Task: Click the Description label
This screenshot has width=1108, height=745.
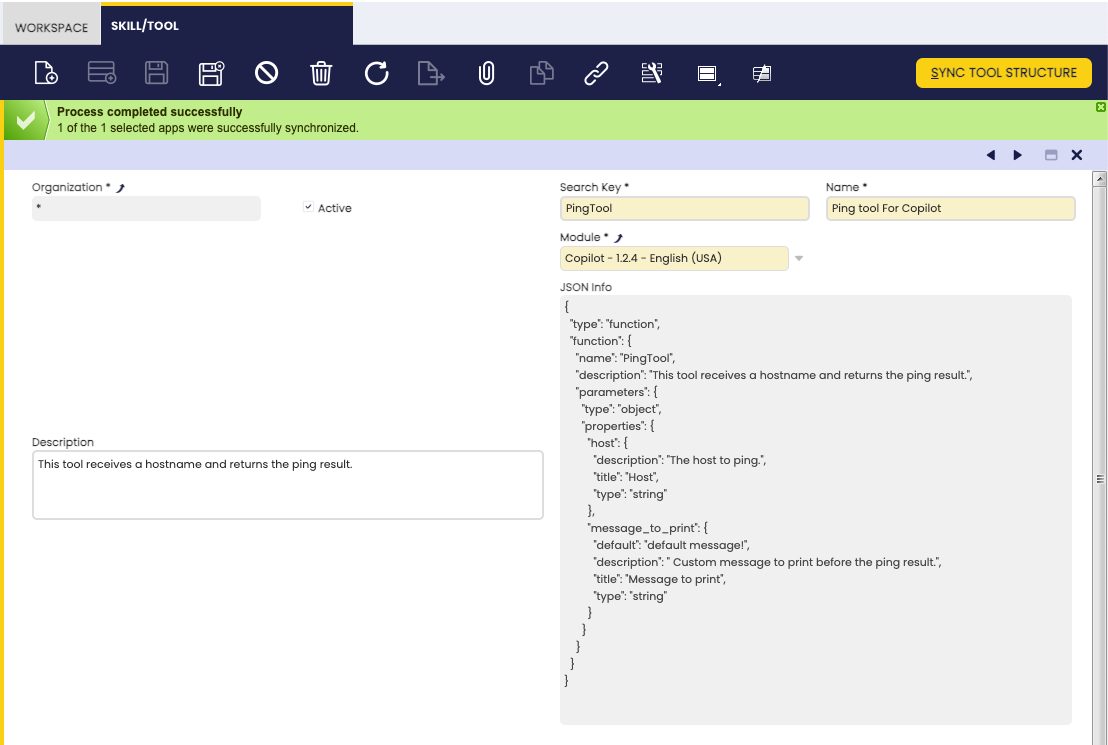Action: [x=63, y=442]
